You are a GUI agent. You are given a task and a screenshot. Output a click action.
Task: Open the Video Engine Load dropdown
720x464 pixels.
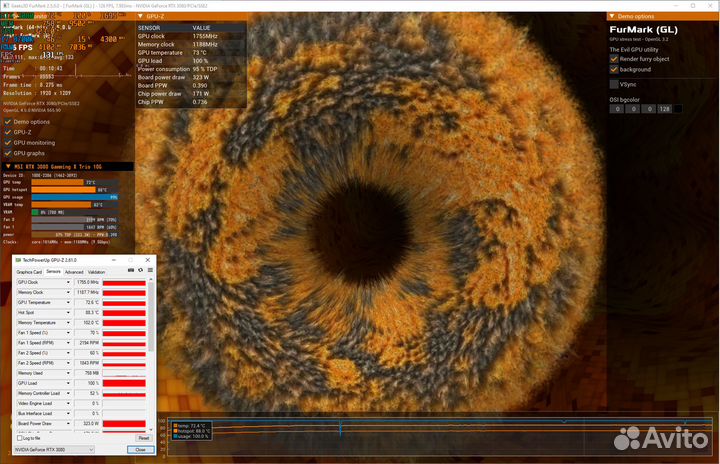tap(68, 403)
